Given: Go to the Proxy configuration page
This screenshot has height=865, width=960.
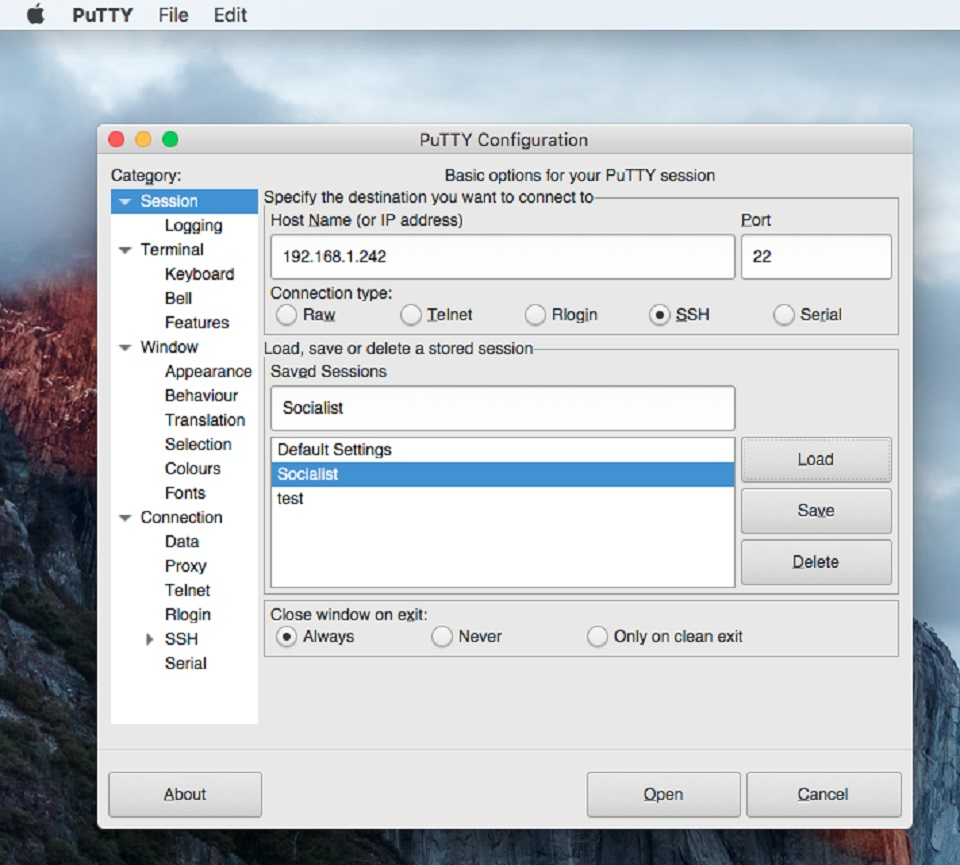Looking at the screenshot, I should point(185,566).
